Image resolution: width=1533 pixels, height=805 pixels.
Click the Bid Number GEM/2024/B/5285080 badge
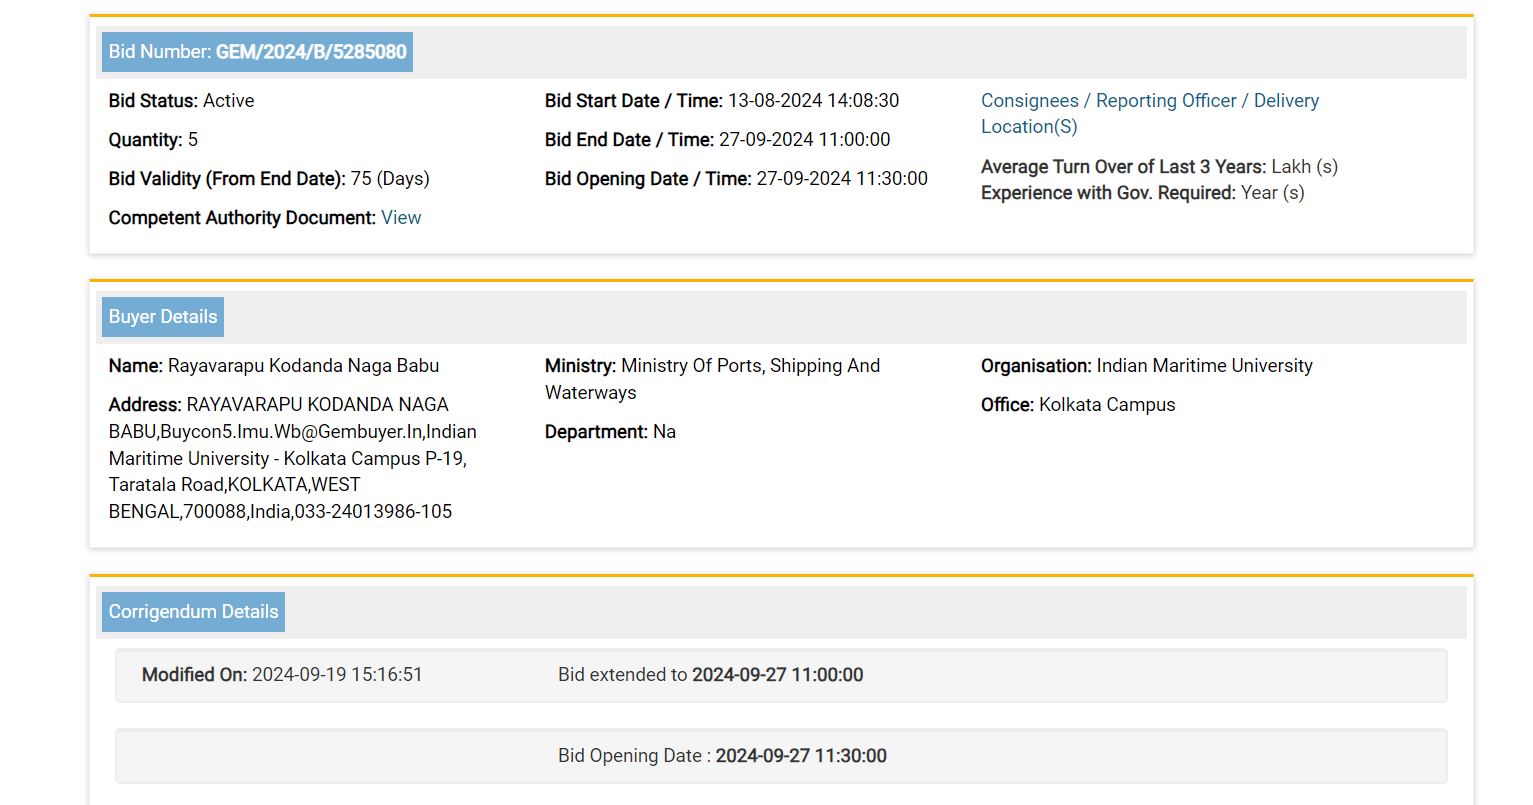[x=257, y=52]
